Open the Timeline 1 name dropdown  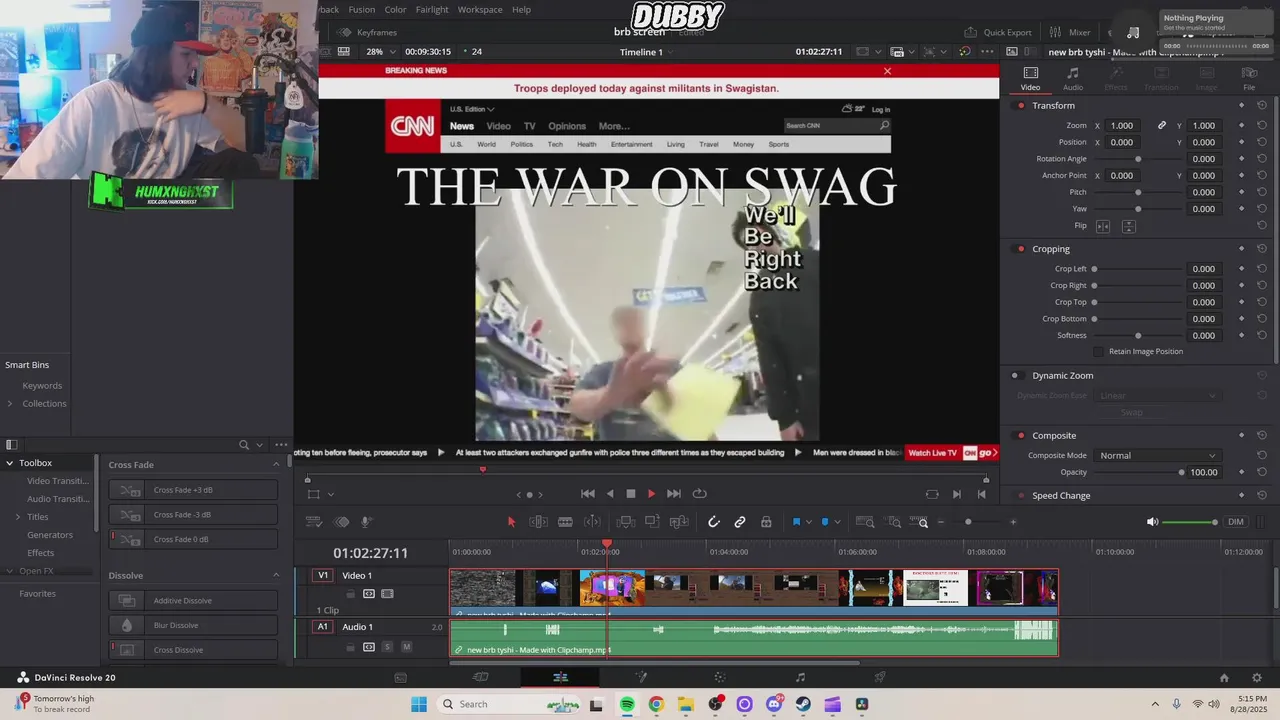tap(646, 52)
